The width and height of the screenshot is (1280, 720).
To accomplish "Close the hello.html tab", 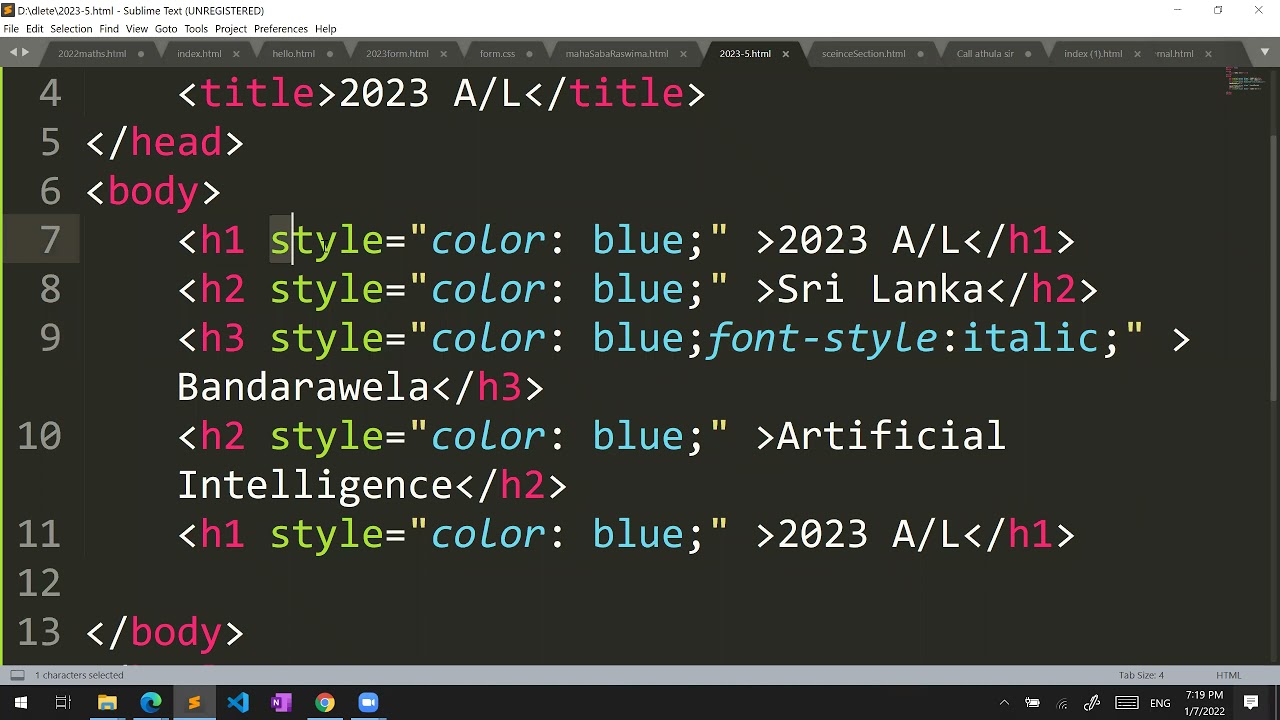I will [x=331, y=54].
